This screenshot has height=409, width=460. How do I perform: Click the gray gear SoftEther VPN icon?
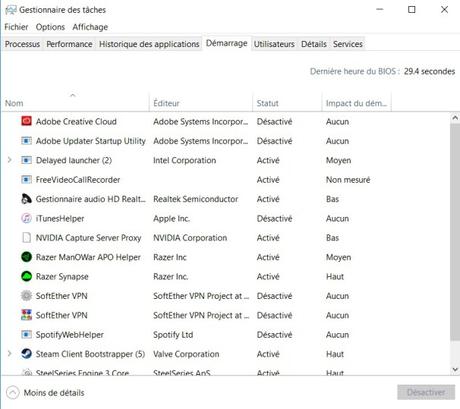[26, 295]
